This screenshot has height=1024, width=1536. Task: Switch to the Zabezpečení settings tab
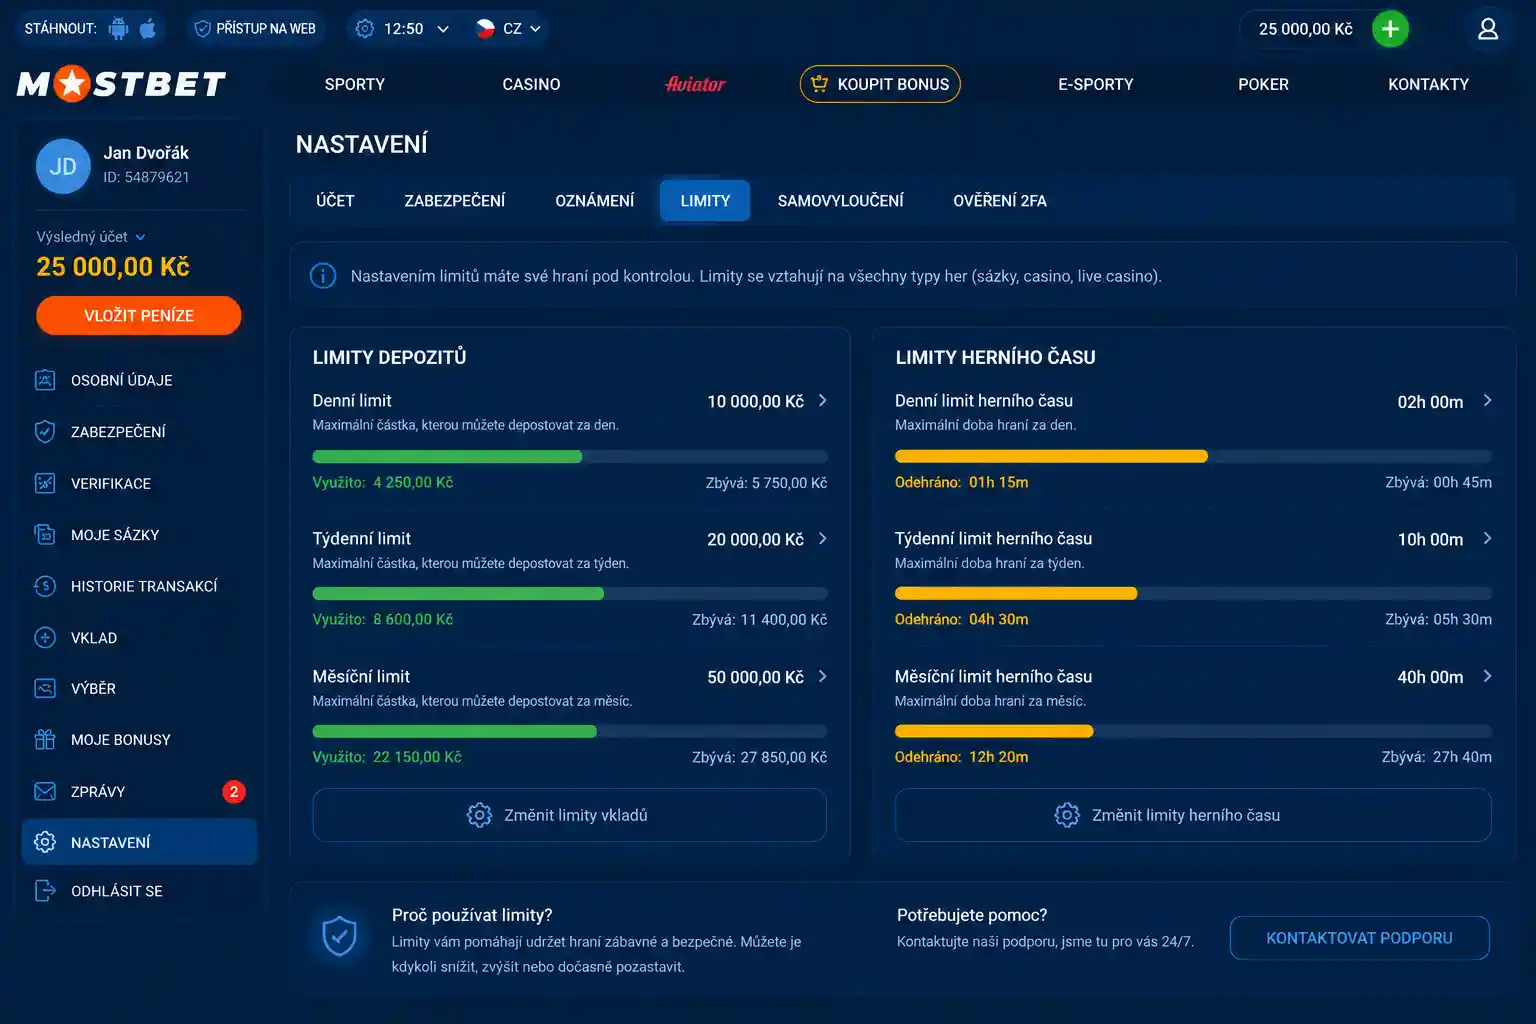(455, 201)
